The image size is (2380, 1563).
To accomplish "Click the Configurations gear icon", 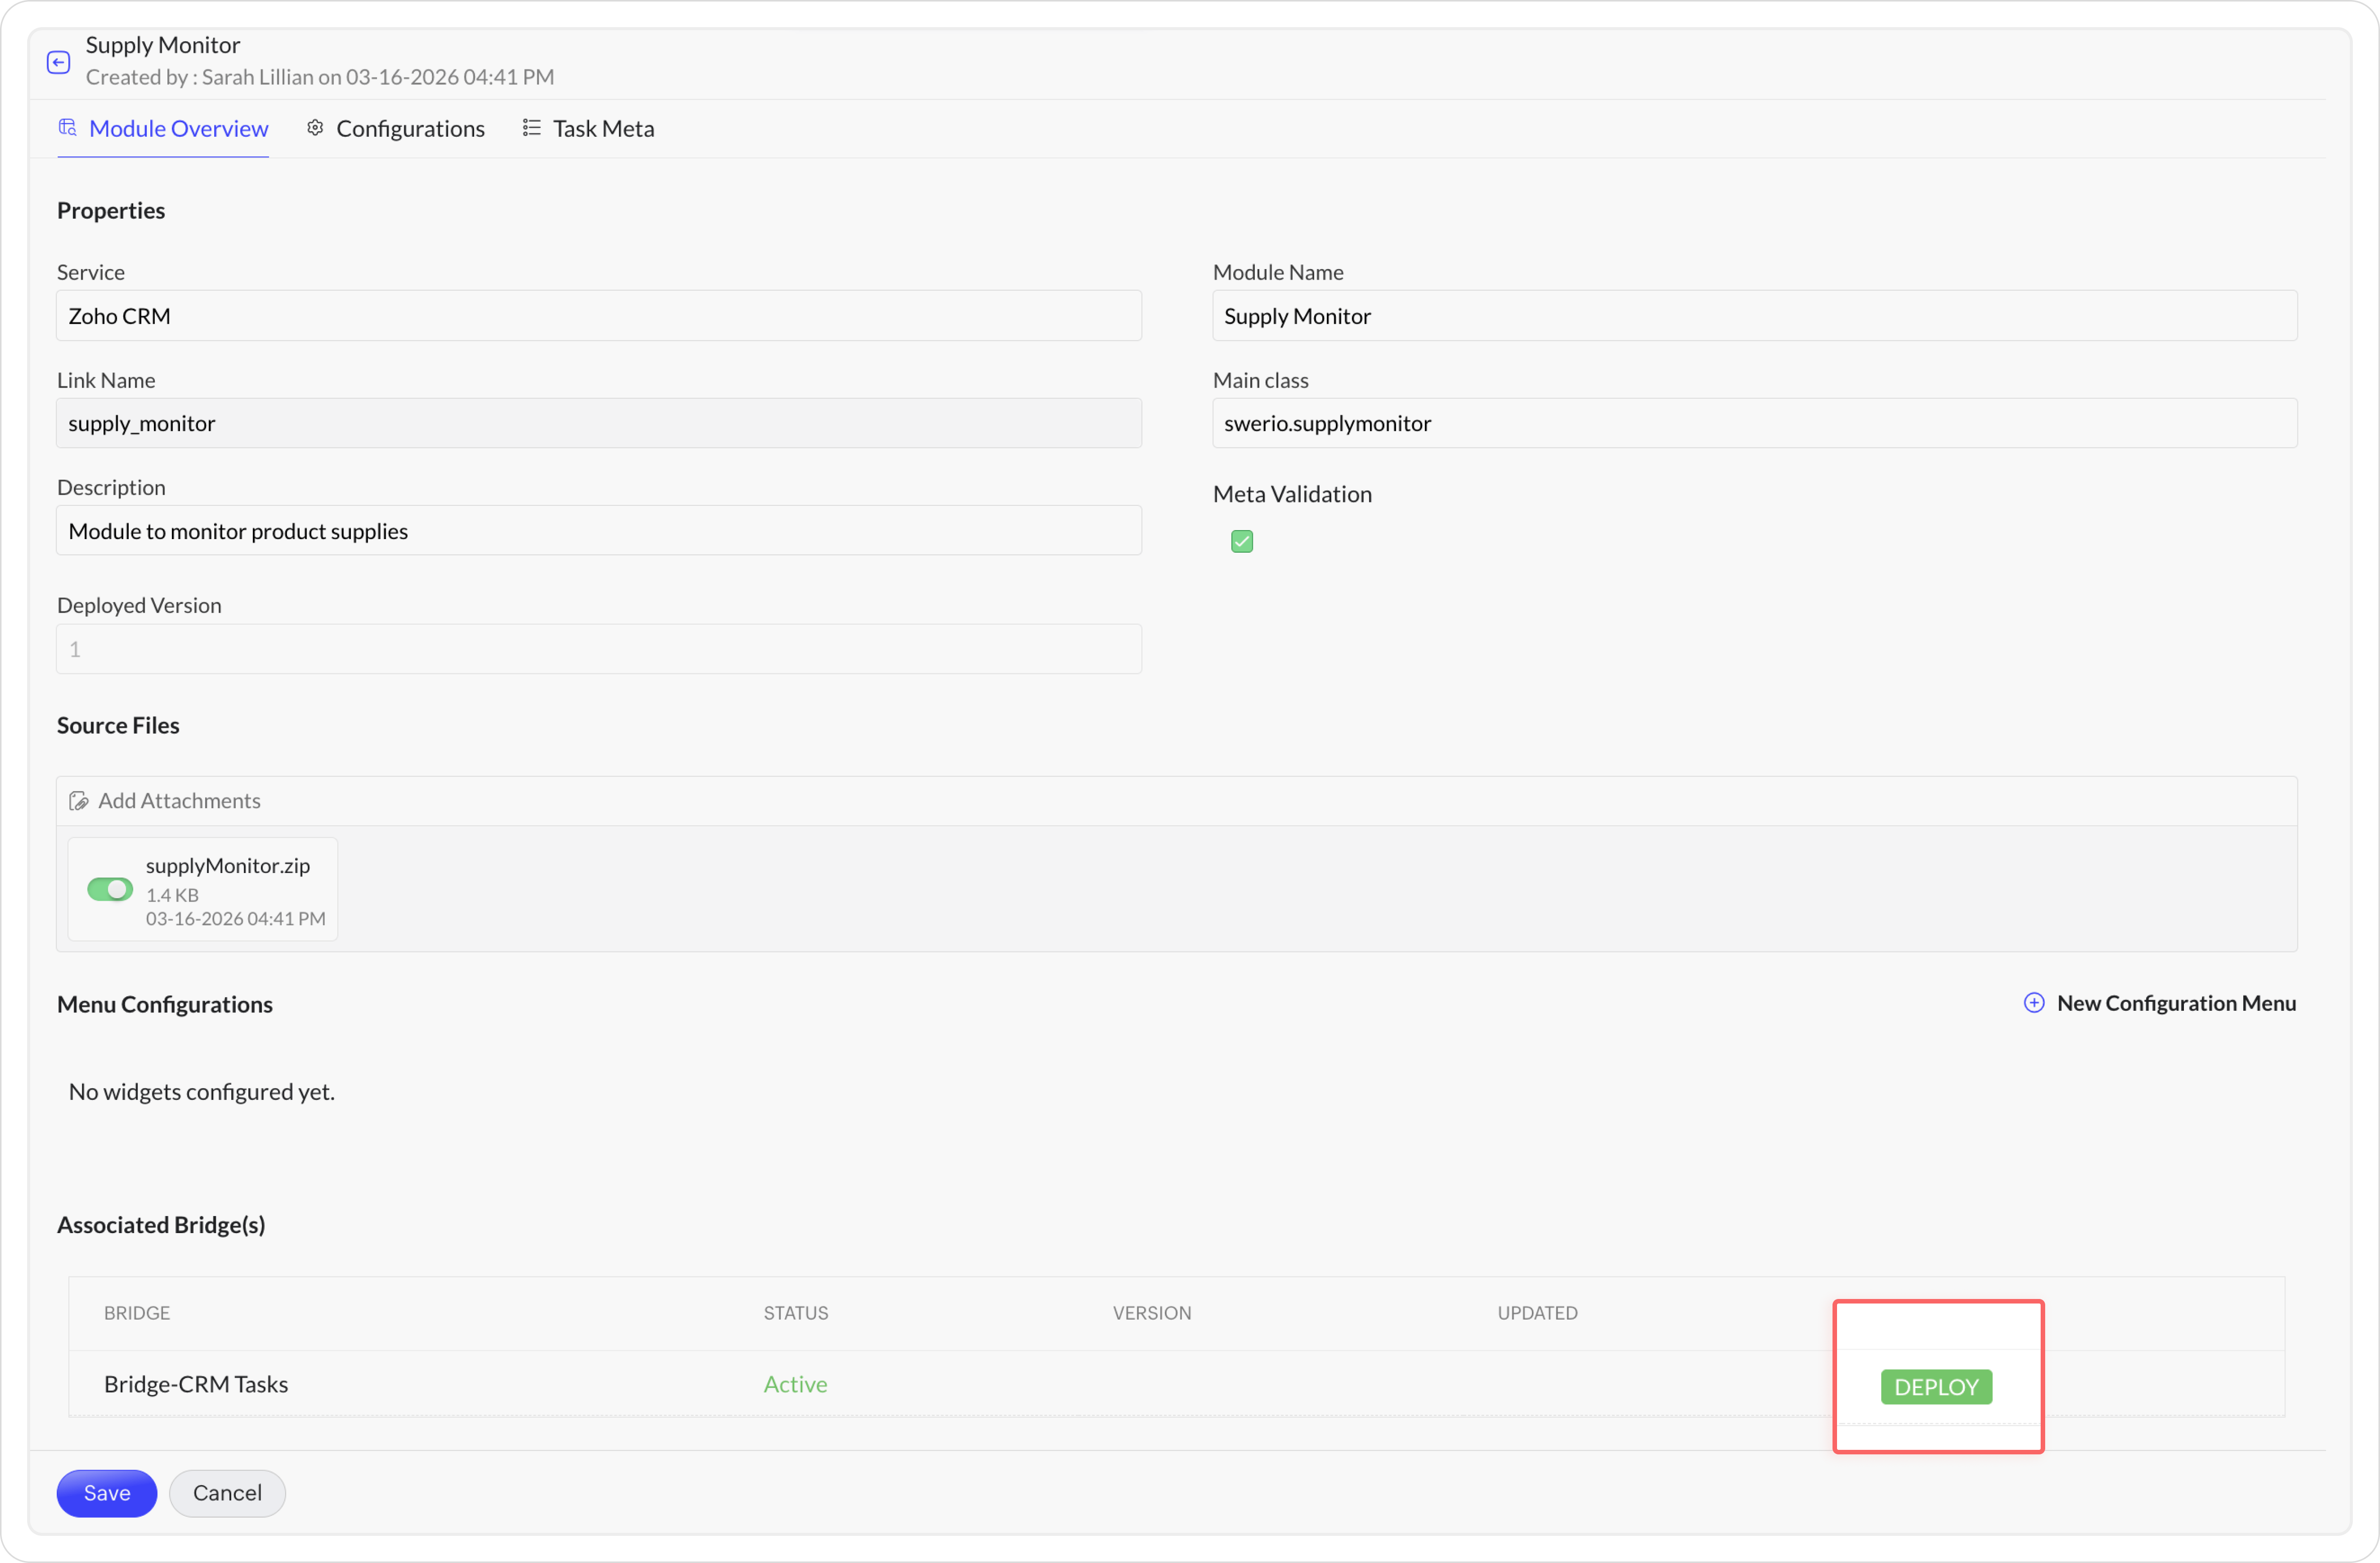I will tap(315, 127).
